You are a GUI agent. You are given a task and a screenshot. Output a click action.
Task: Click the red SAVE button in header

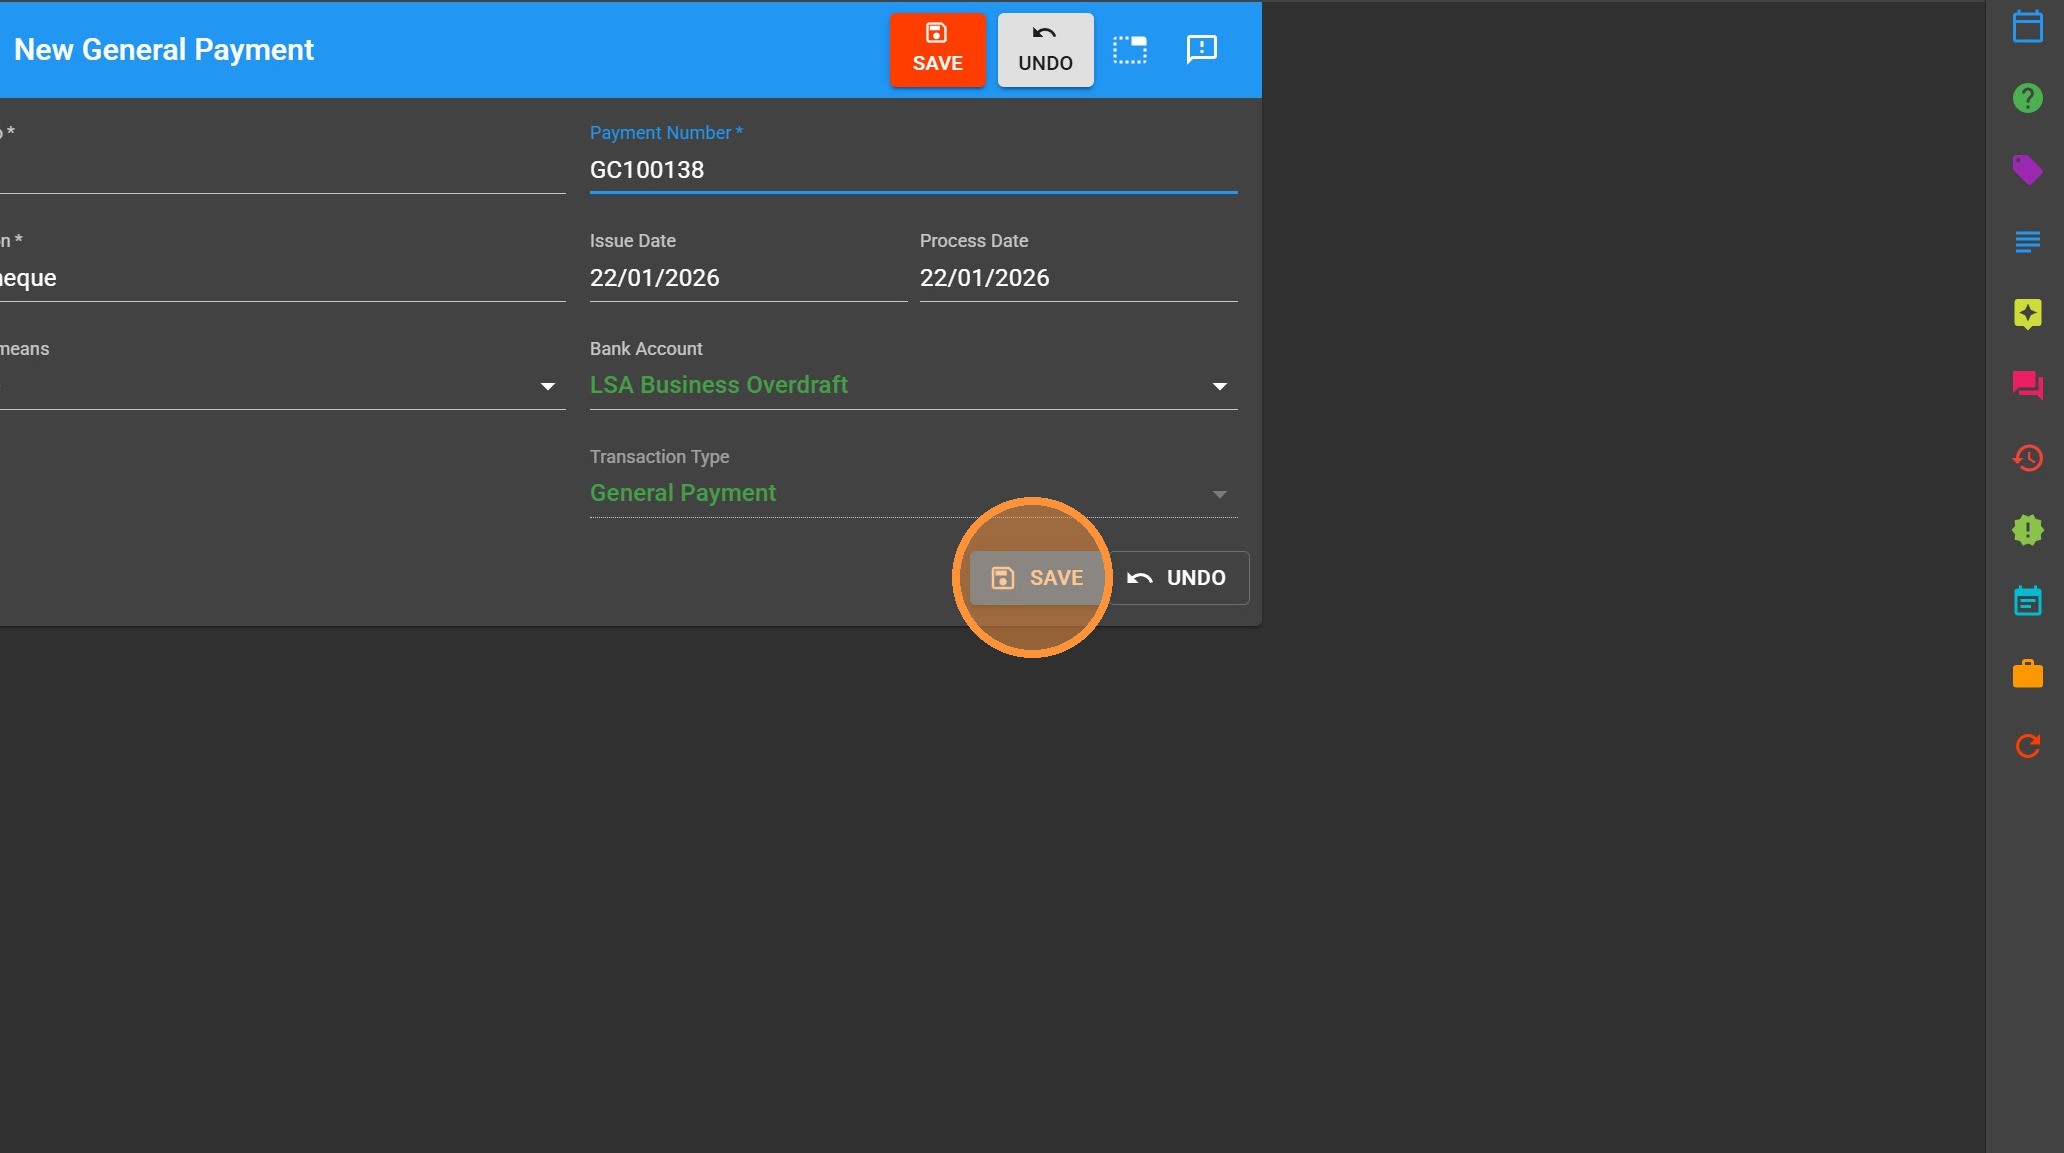click(x=937, y=49)
